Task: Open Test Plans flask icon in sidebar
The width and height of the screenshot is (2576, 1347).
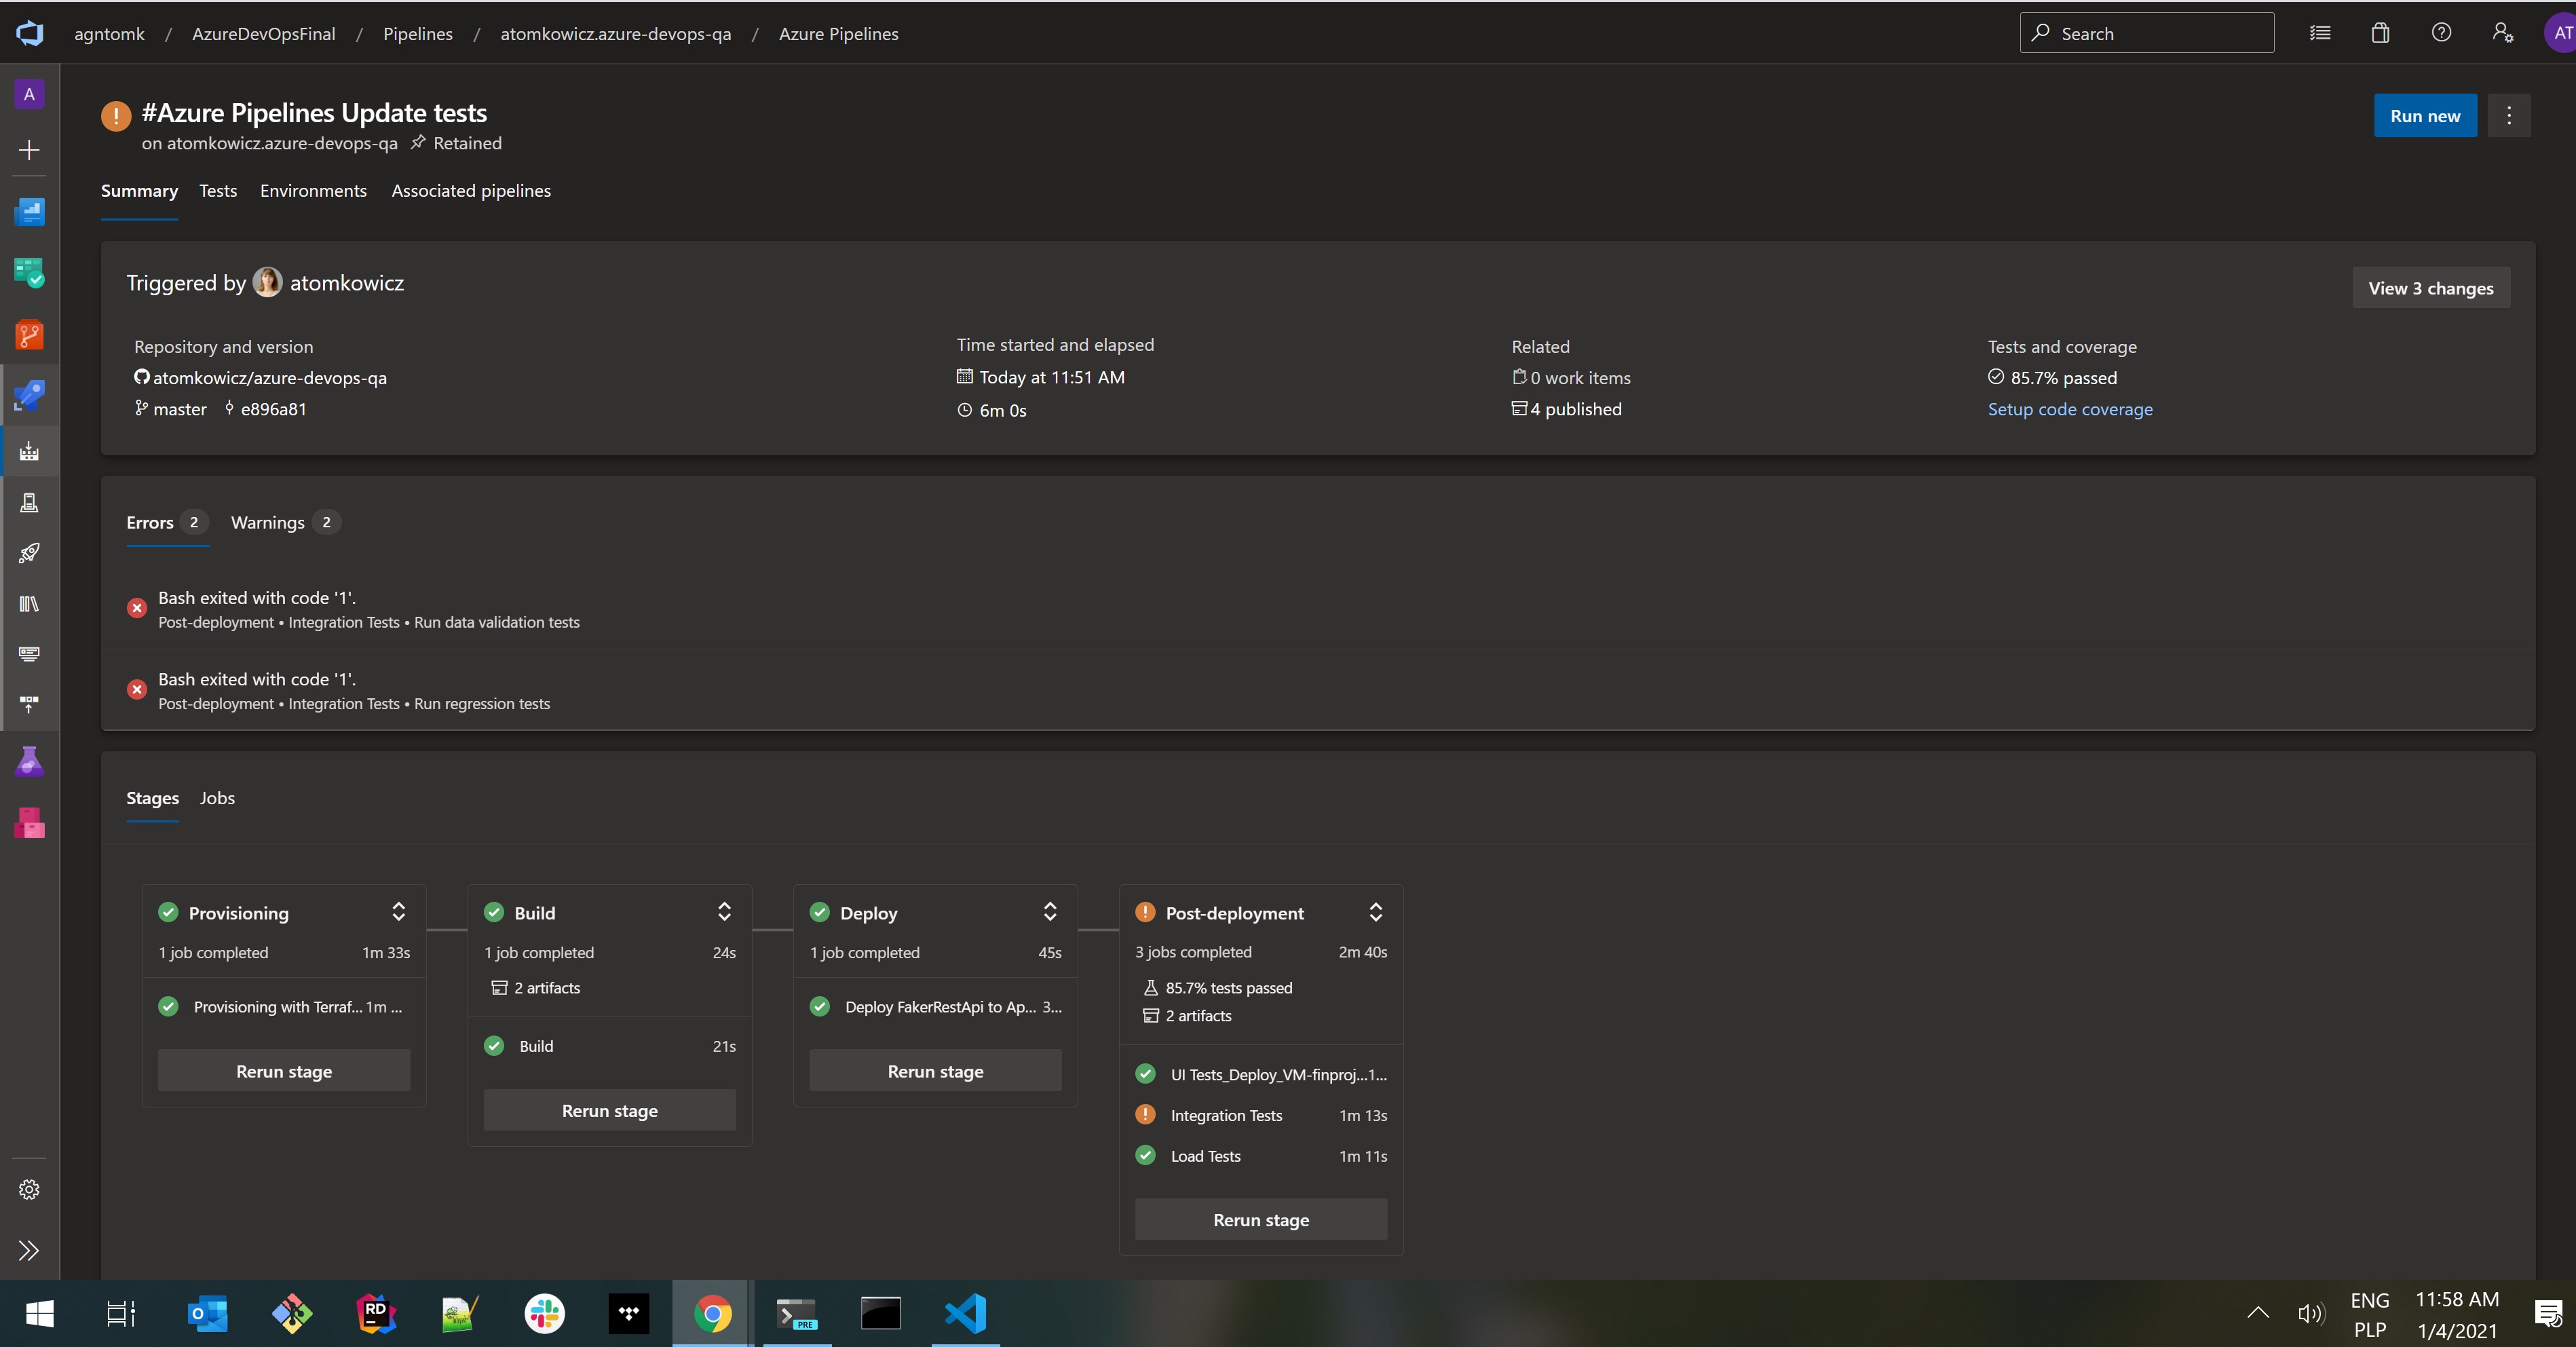Action: pyautogui.click(x=29, y=762)
